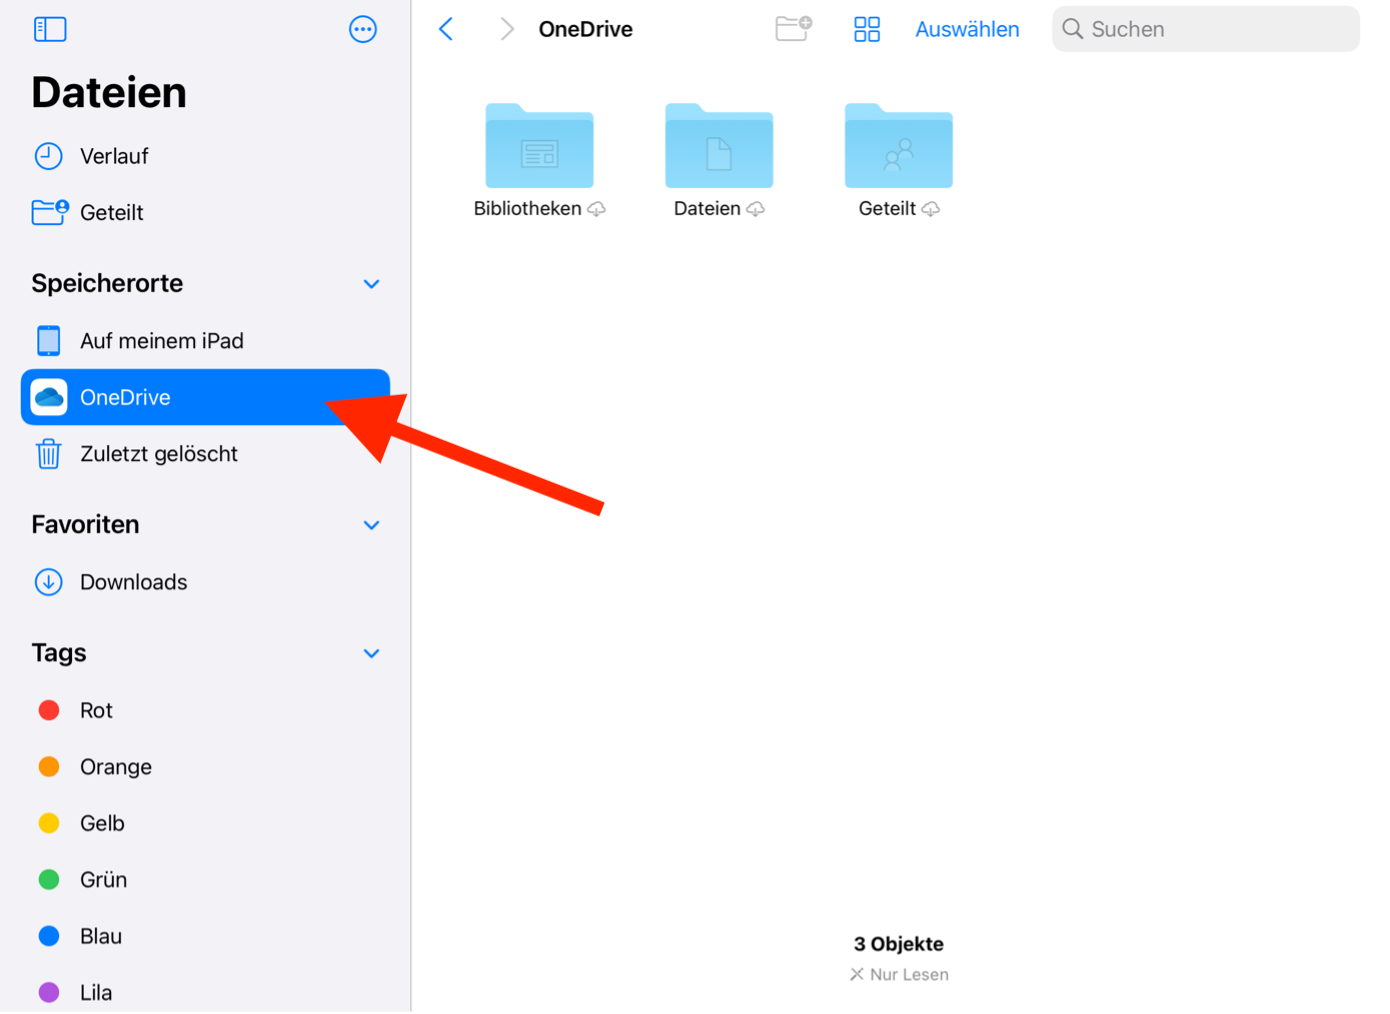Collapse the Favoriten section
The image size is (1390, 1014).
371,525
